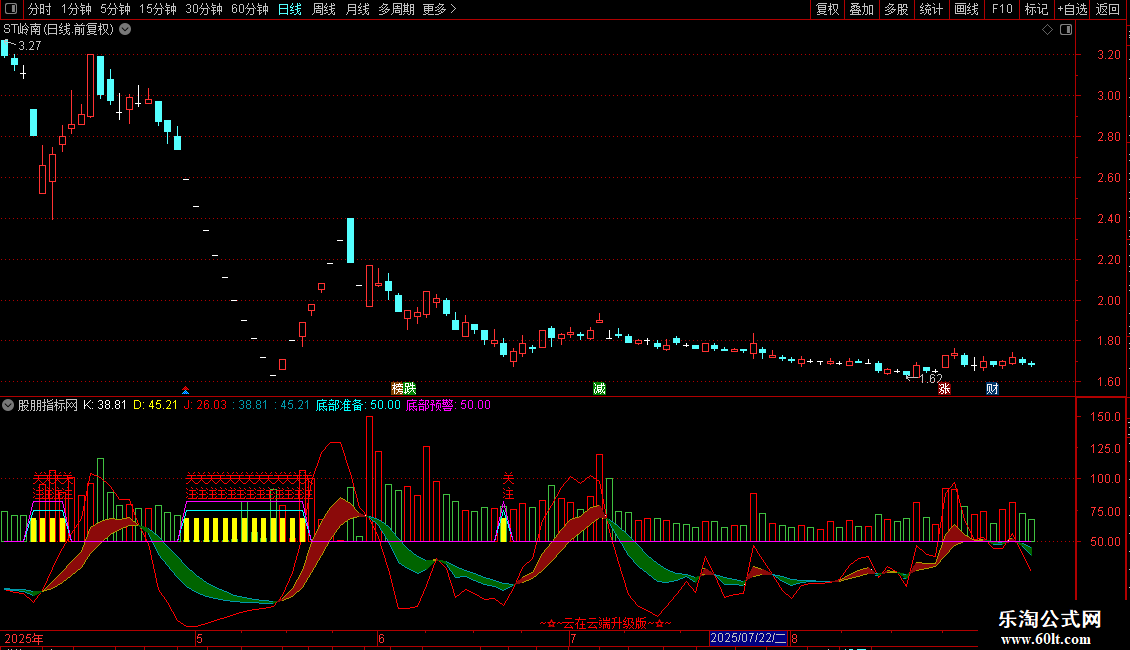This screenshot has width=1130, height=650.
Task: Click the K: 38.81 indicator value
Action: click(105, 405)
